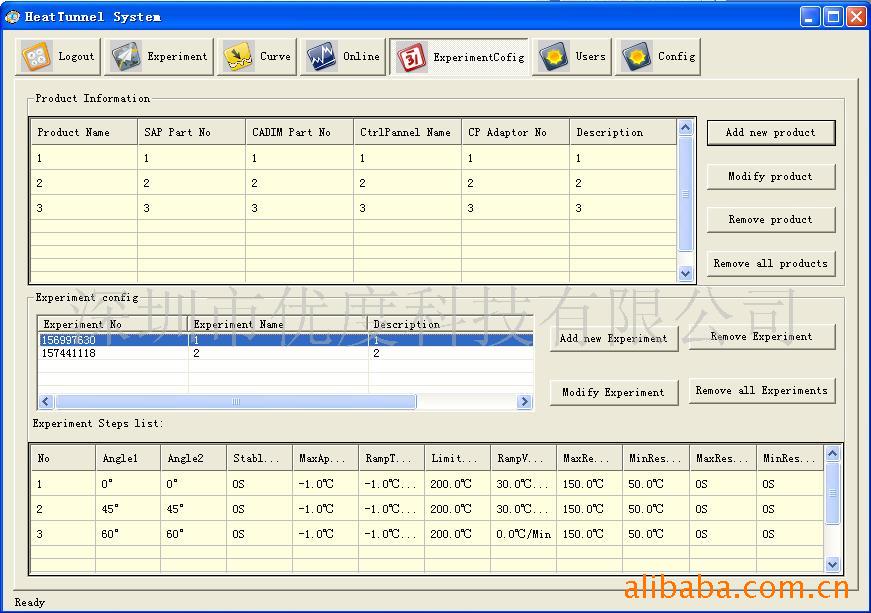Click the Product Name column header
Image resolution: width=871 pixels, height=613 pixels.
[84, 132]
